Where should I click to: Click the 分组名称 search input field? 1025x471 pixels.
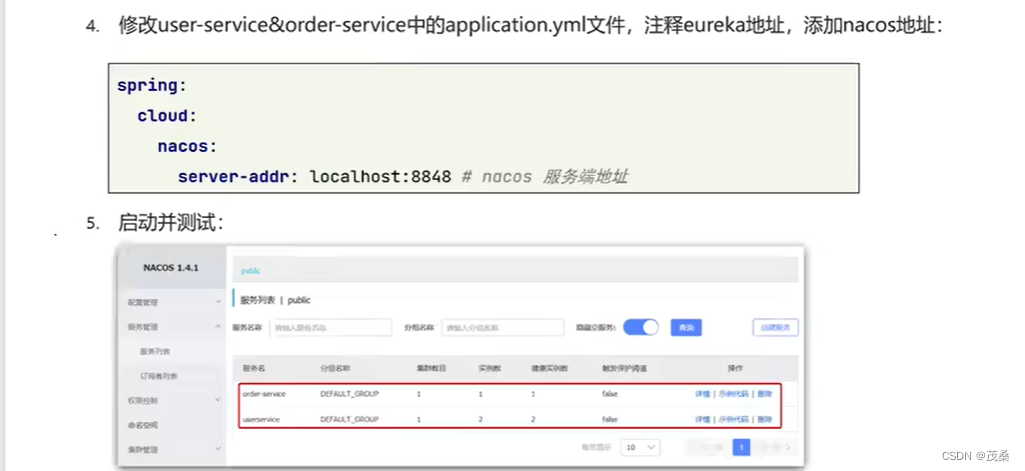click(502, 327)
